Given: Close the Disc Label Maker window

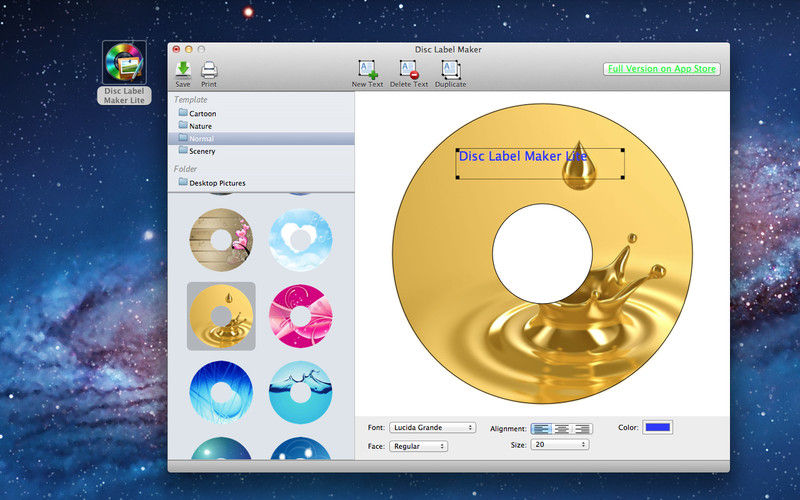Looking at the screenshot, I should pos(177,49).
